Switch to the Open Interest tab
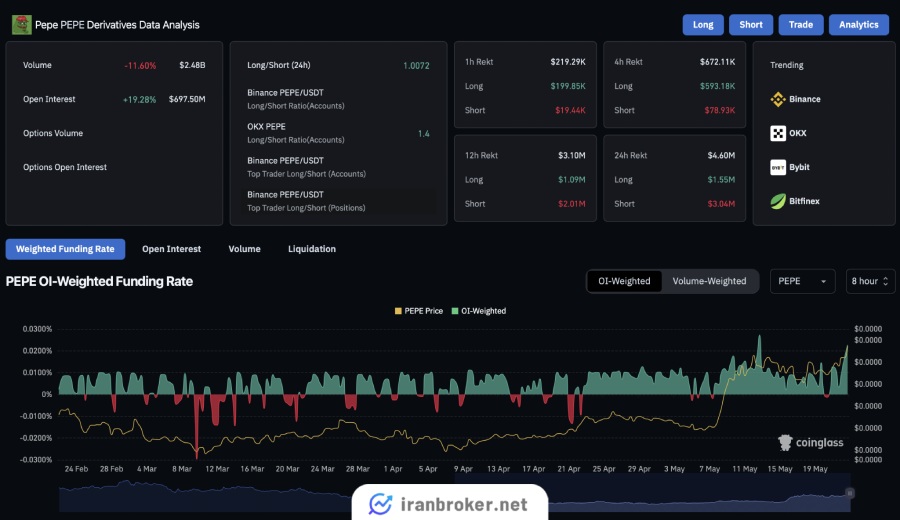The height and width of the screenshot is (520, 900). point(172,249)
